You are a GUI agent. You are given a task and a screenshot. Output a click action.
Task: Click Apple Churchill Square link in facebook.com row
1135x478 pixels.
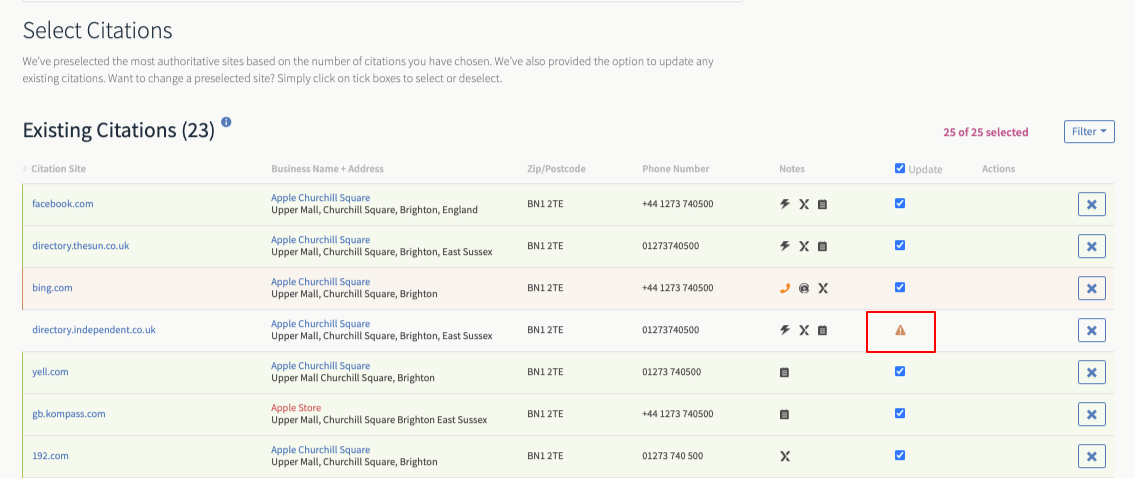coord(321,198)
